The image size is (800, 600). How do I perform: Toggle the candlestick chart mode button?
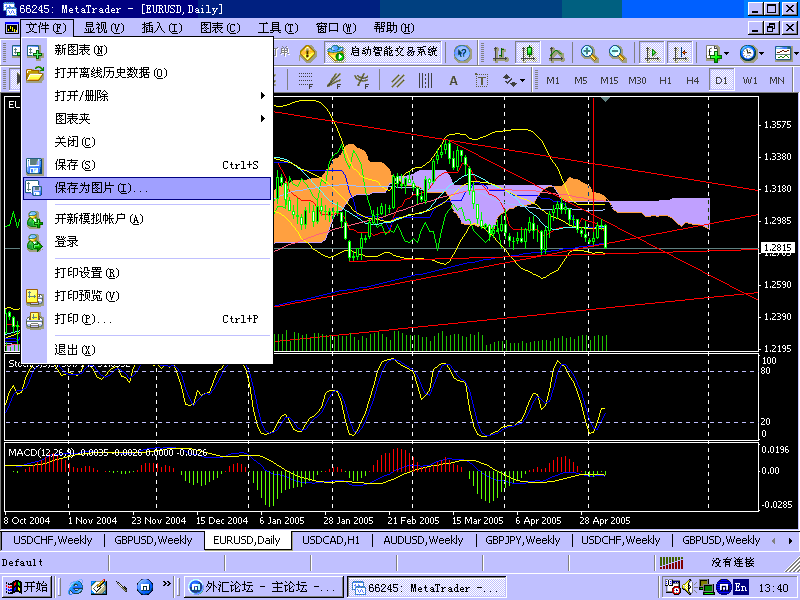[x=527, y=53]
